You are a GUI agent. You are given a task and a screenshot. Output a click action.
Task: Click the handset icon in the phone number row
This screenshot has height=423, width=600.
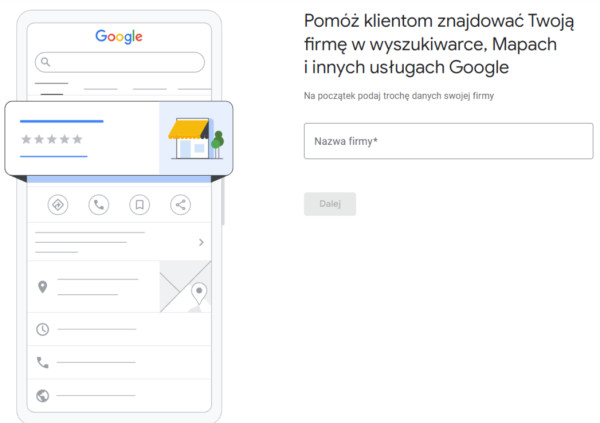(x=42, y=362)
